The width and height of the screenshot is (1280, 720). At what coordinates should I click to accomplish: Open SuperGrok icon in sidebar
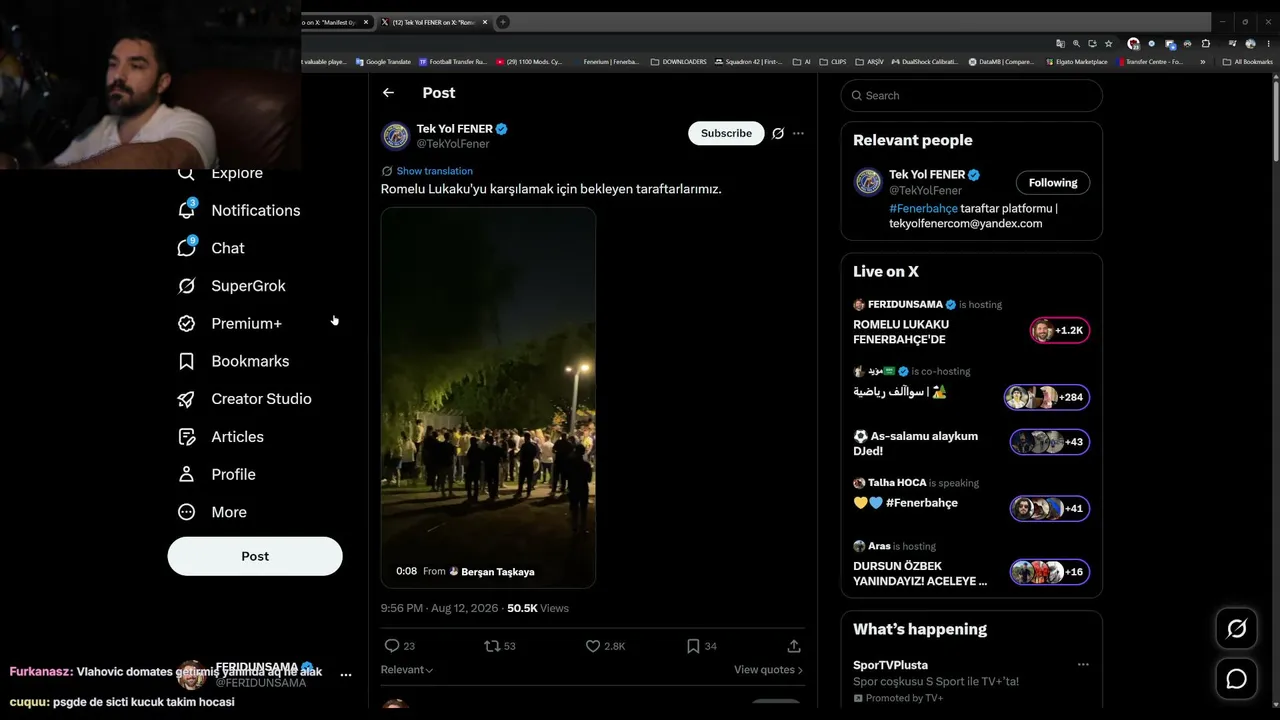click(186, 286)
